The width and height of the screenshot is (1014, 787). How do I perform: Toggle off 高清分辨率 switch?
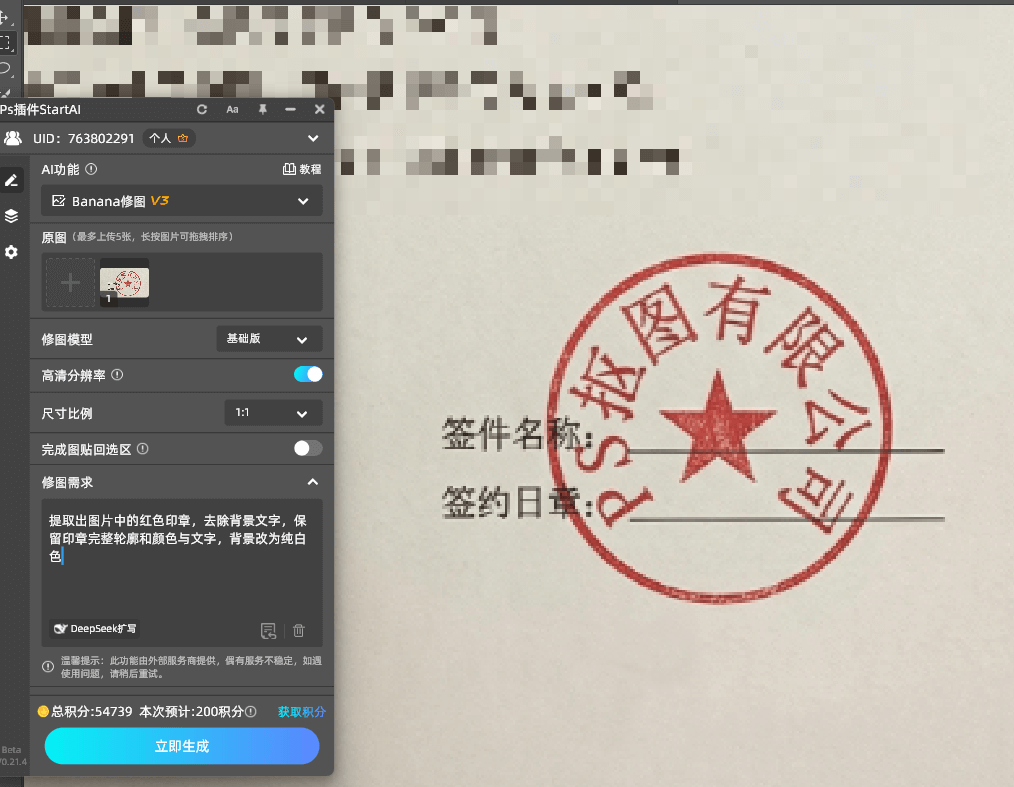pyautogui.click(x=307, y=375)
